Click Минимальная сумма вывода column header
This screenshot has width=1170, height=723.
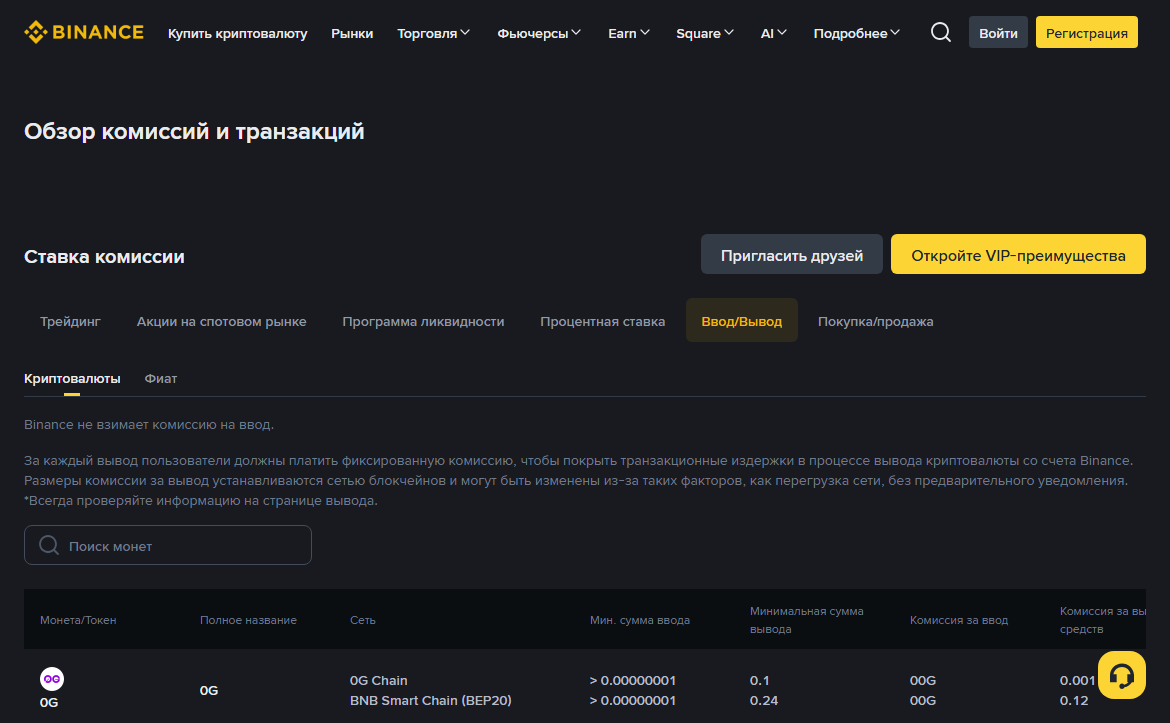click(x=807, y=620)
